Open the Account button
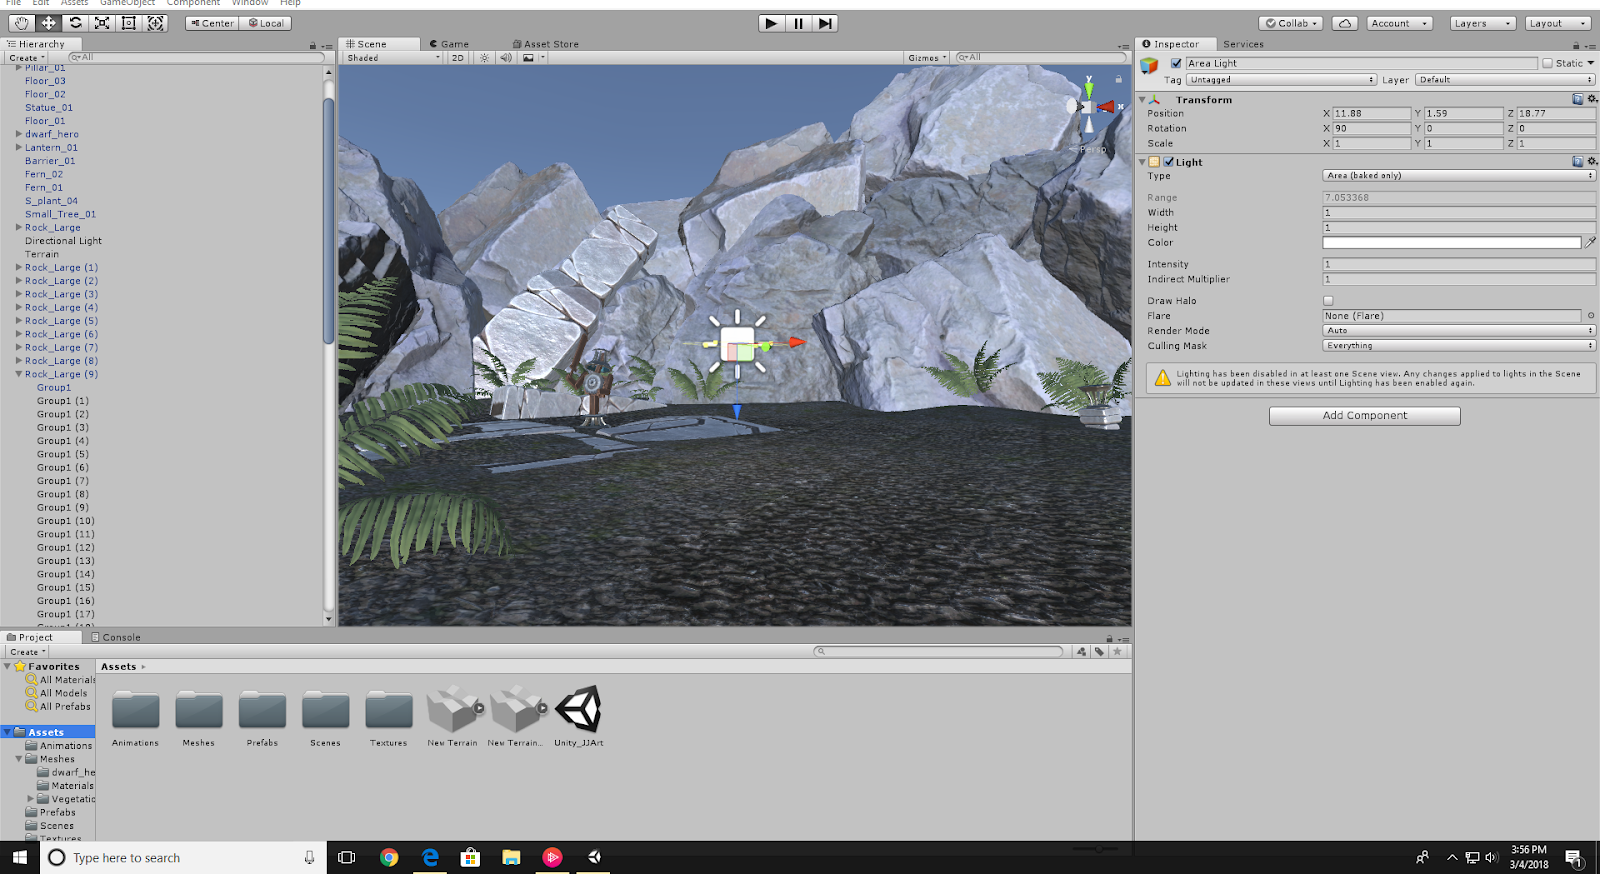The image size is (1600, 874). point(1399,23)
